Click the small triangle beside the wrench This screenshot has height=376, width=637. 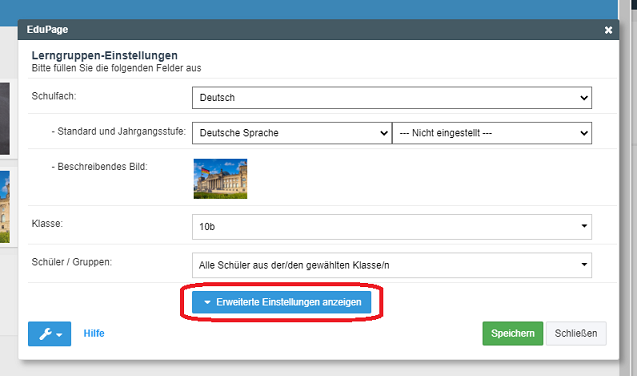click(59, 335)
